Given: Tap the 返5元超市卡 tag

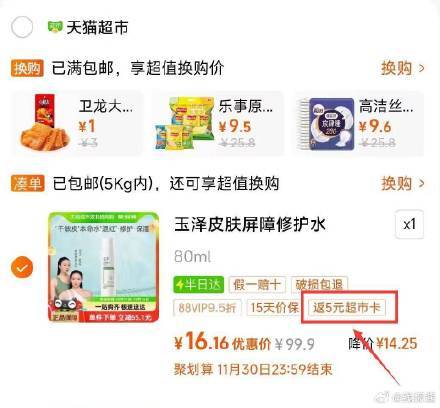Looking at the screenshot, I should click(x=347, y=307).
